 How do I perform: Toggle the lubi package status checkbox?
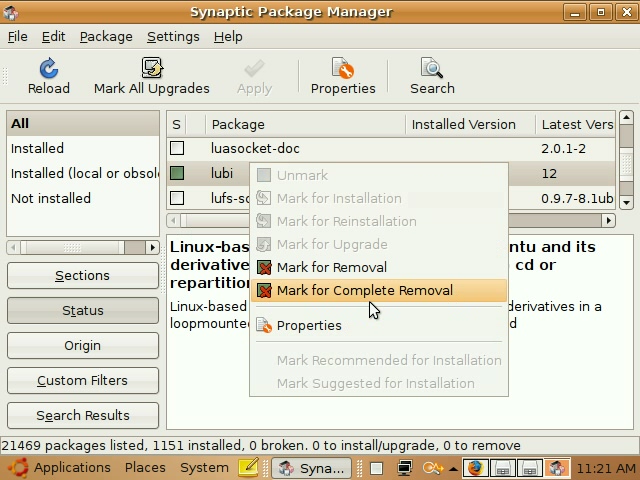pyautogui.click(x=177, y=173)
